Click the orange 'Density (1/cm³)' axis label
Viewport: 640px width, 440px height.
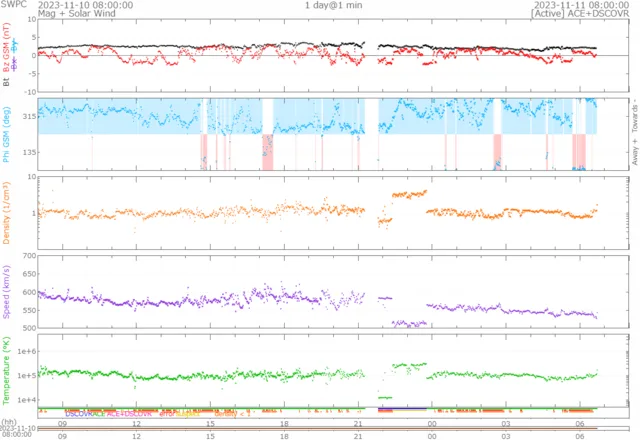(x=7, y=213)
